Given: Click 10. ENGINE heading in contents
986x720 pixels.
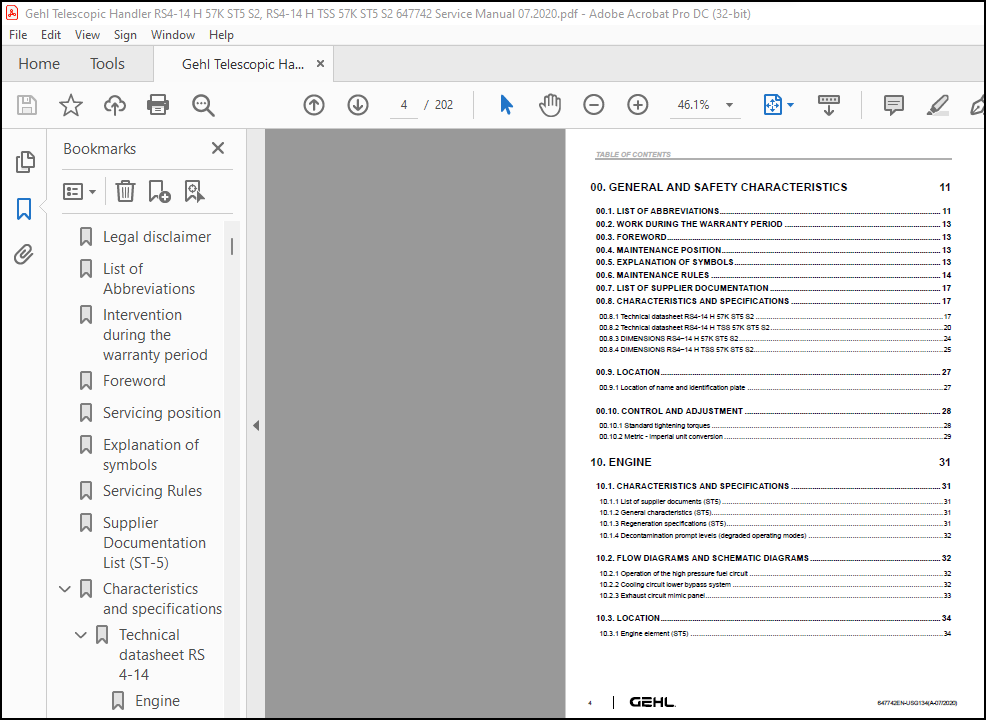Looking at the screenshot, I should pyautogui.click(x=621, y=462).
